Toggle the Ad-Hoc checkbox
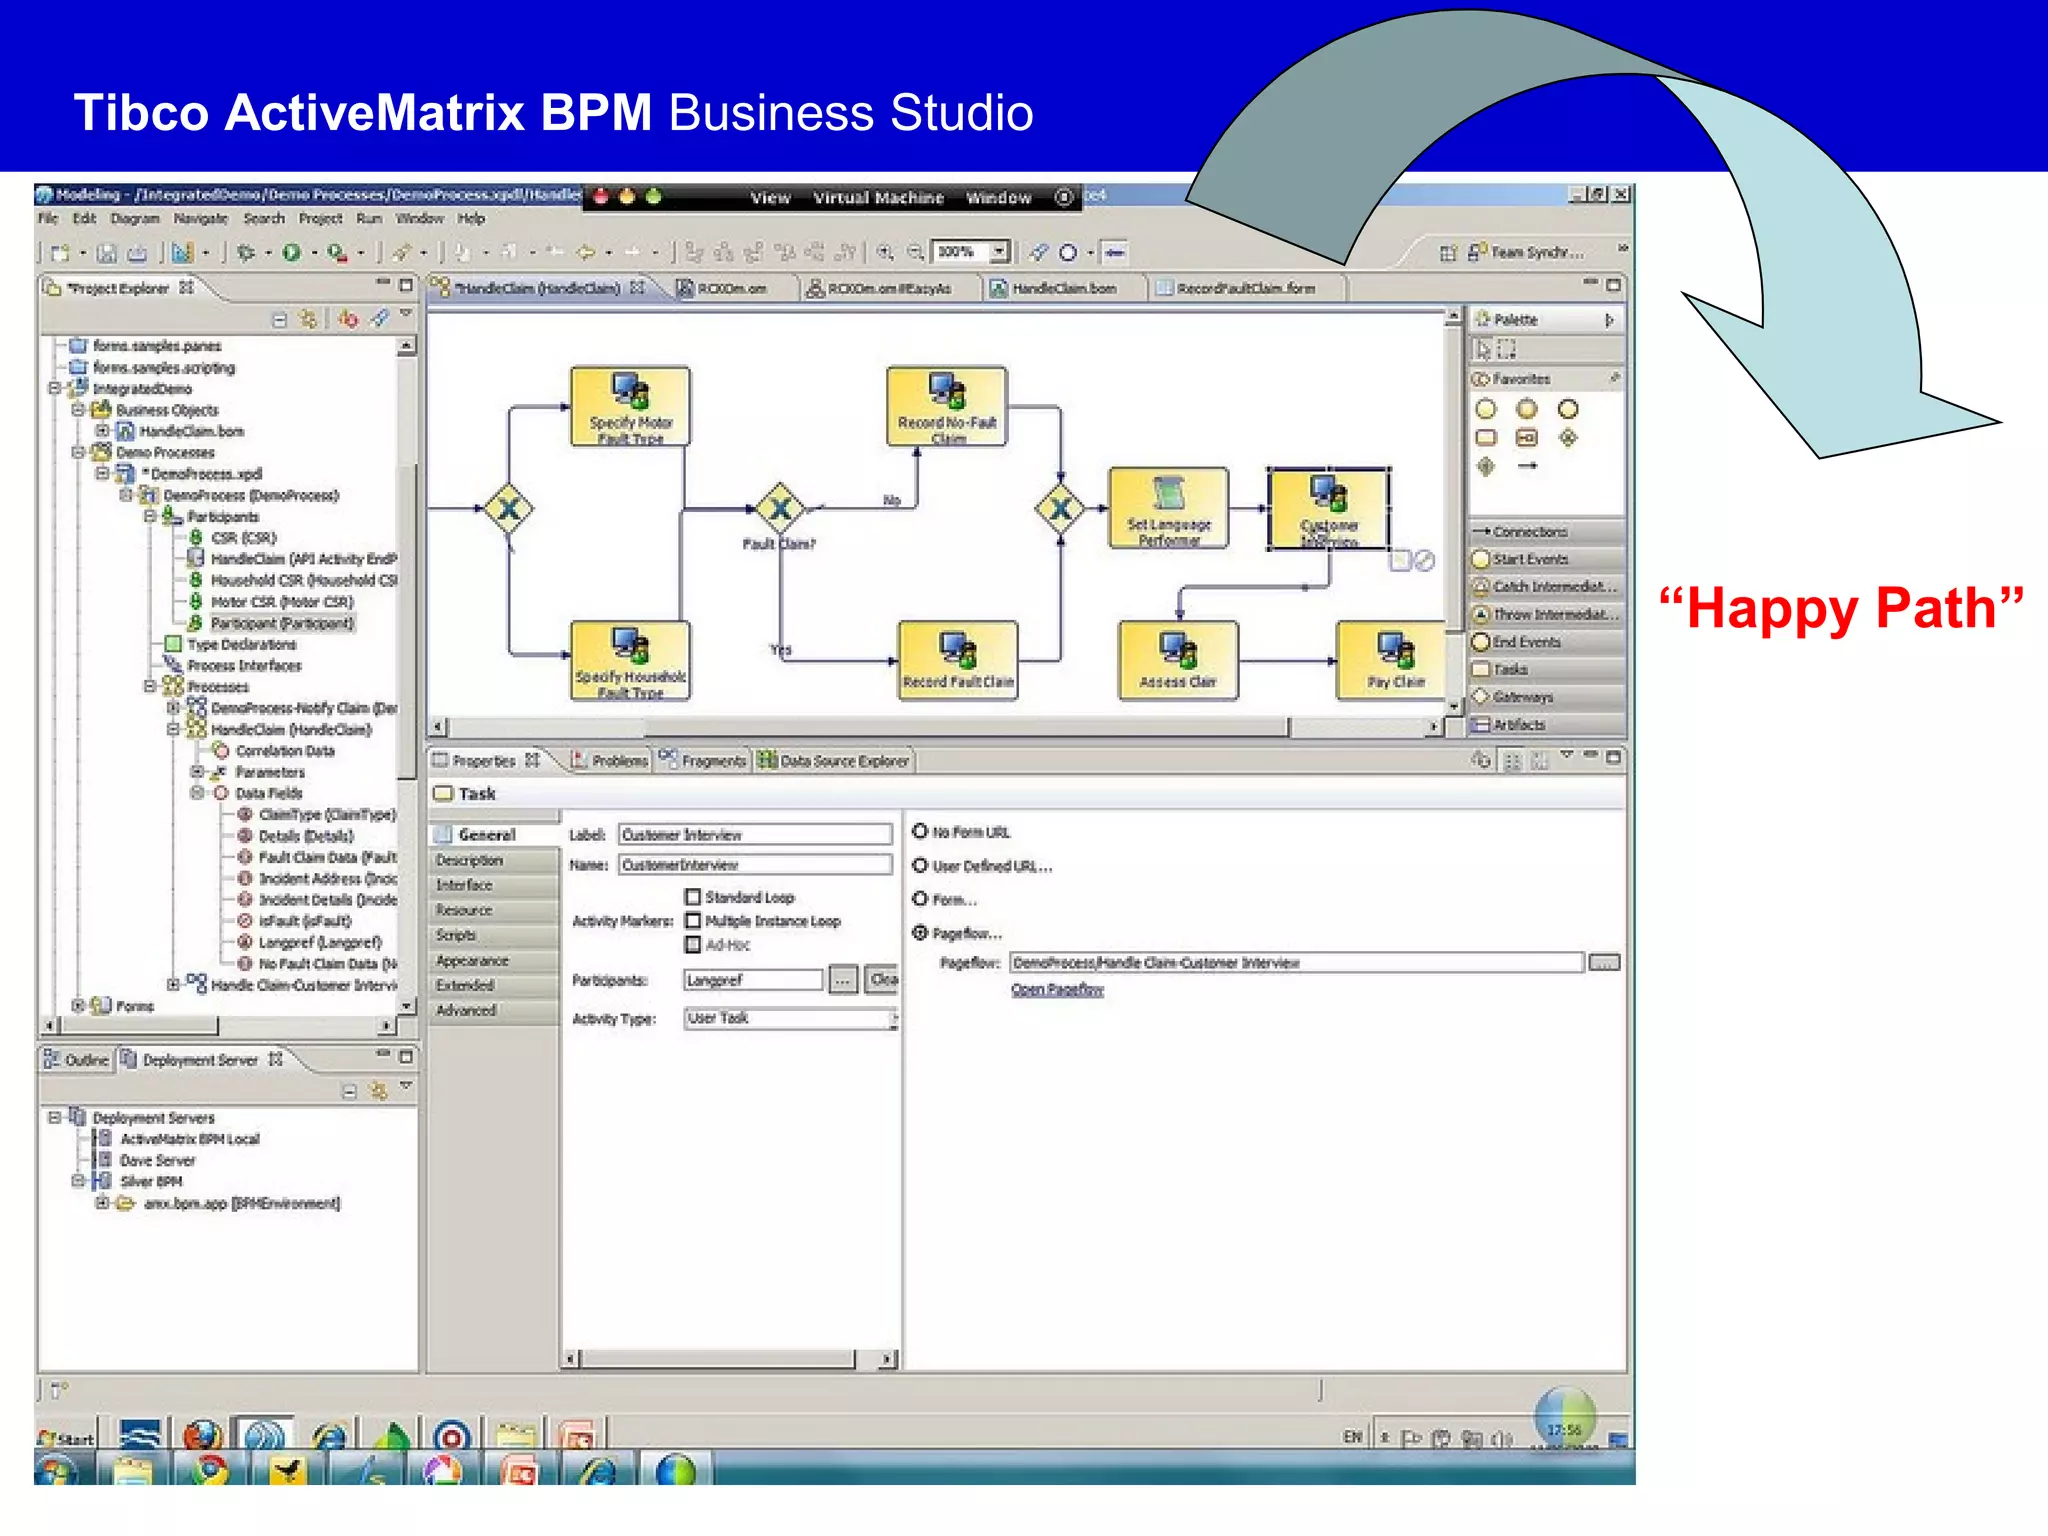Screen dimensions: 2048x1536 point(693,944)
